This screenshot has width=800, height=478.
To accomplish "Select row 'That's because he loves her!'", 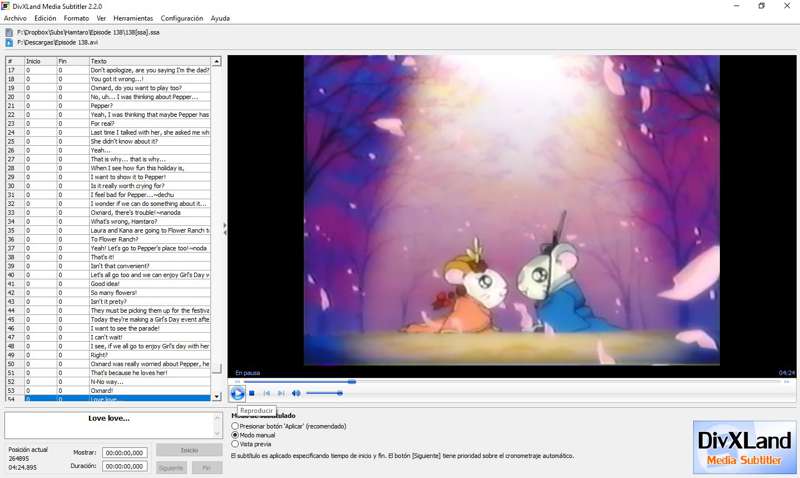I will pos(108,373).
